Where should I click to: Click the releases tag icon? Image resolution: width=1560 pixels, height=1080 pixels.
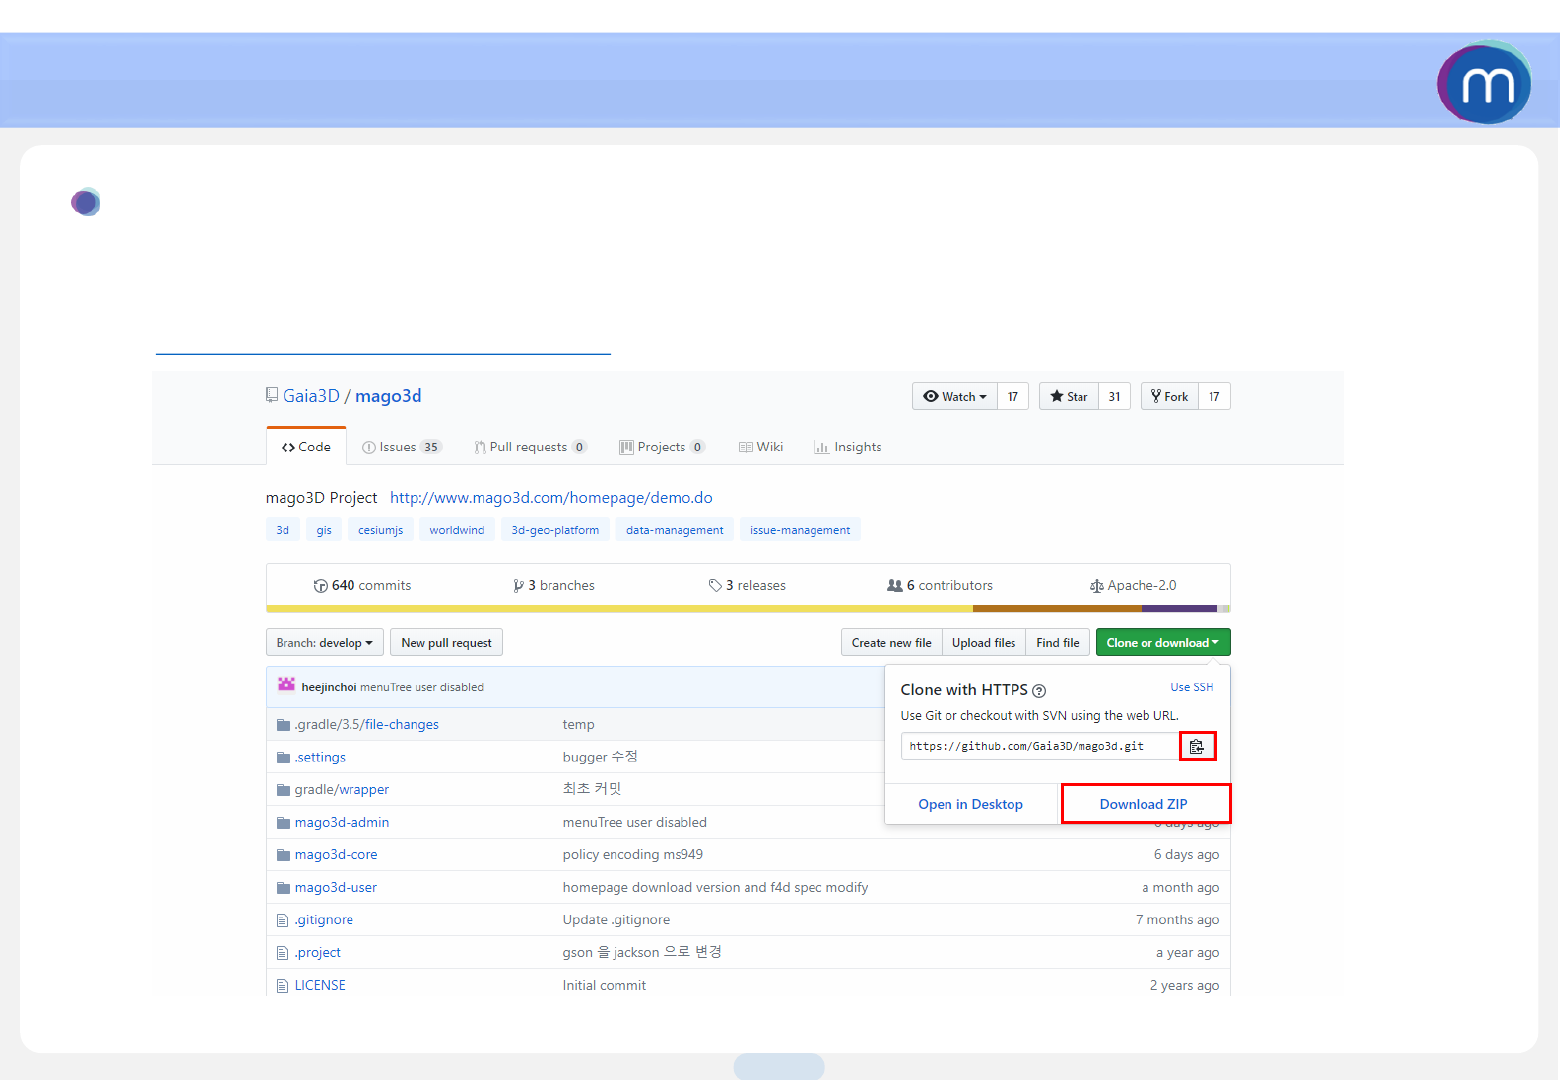click(715, 586)
